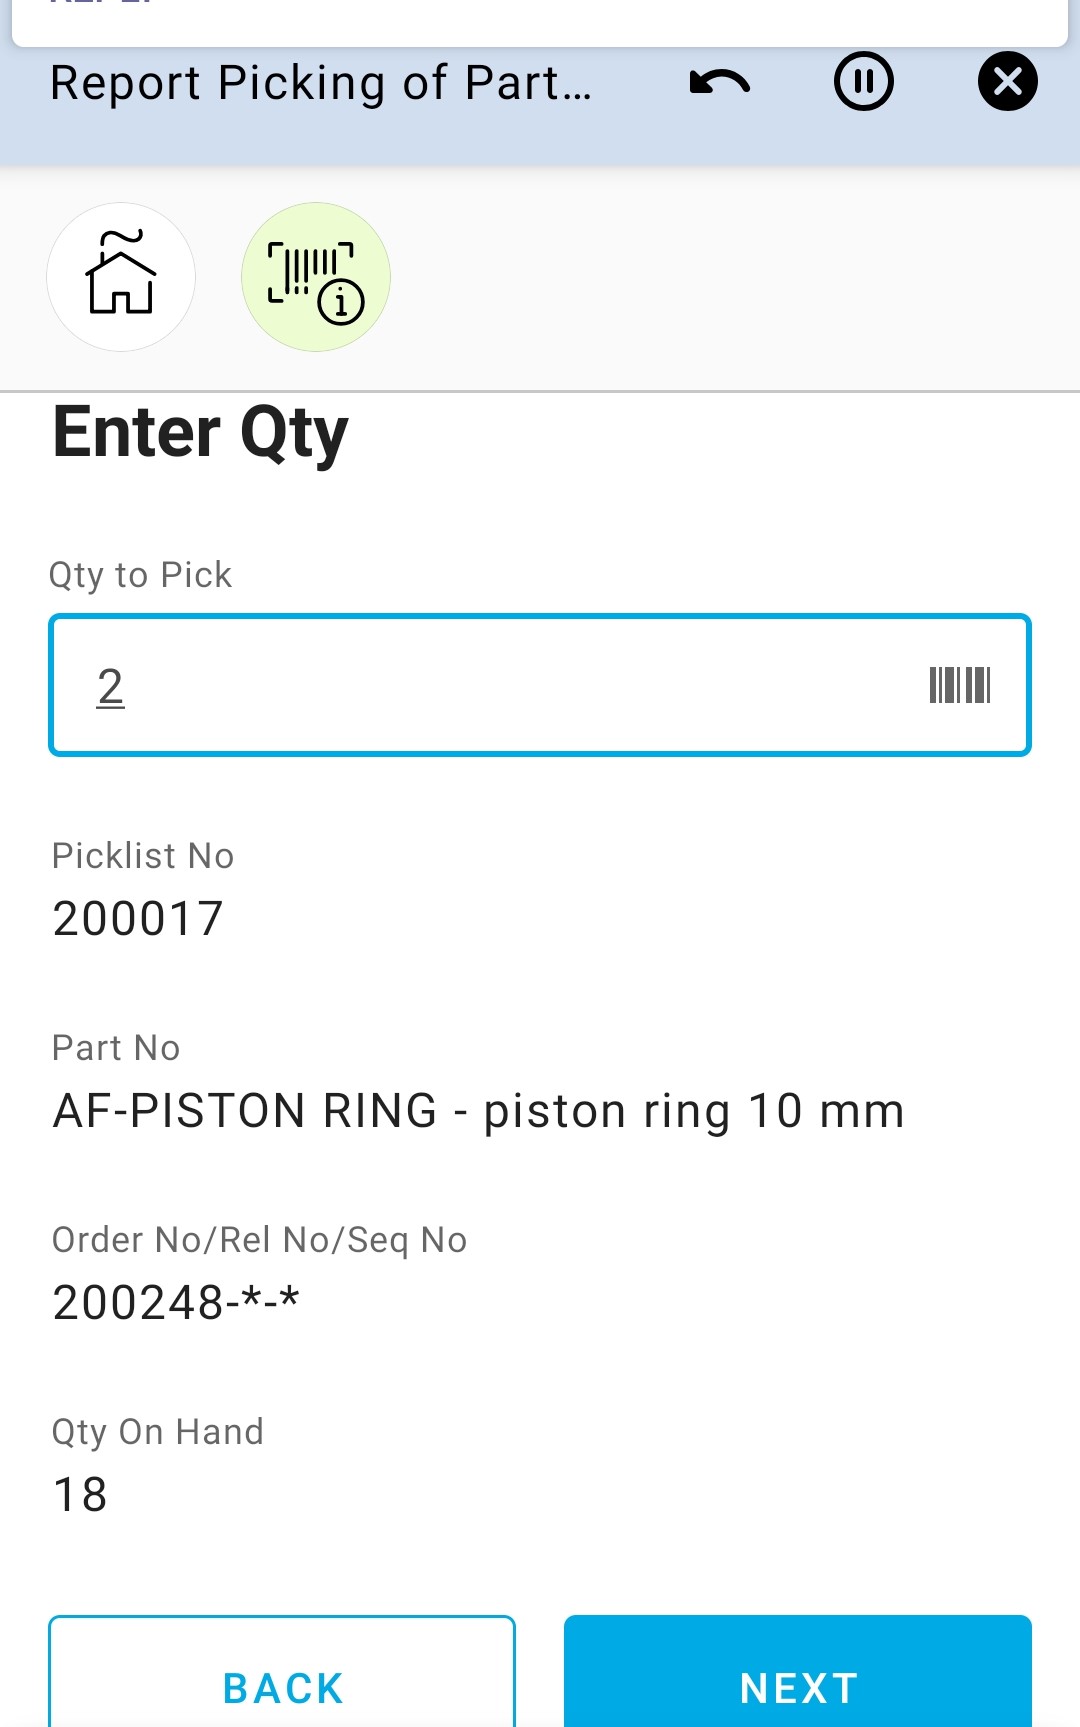The image size is (1080, 1727).
Task: Open the barcode info scanner icon
Action: tap(315, 277)
